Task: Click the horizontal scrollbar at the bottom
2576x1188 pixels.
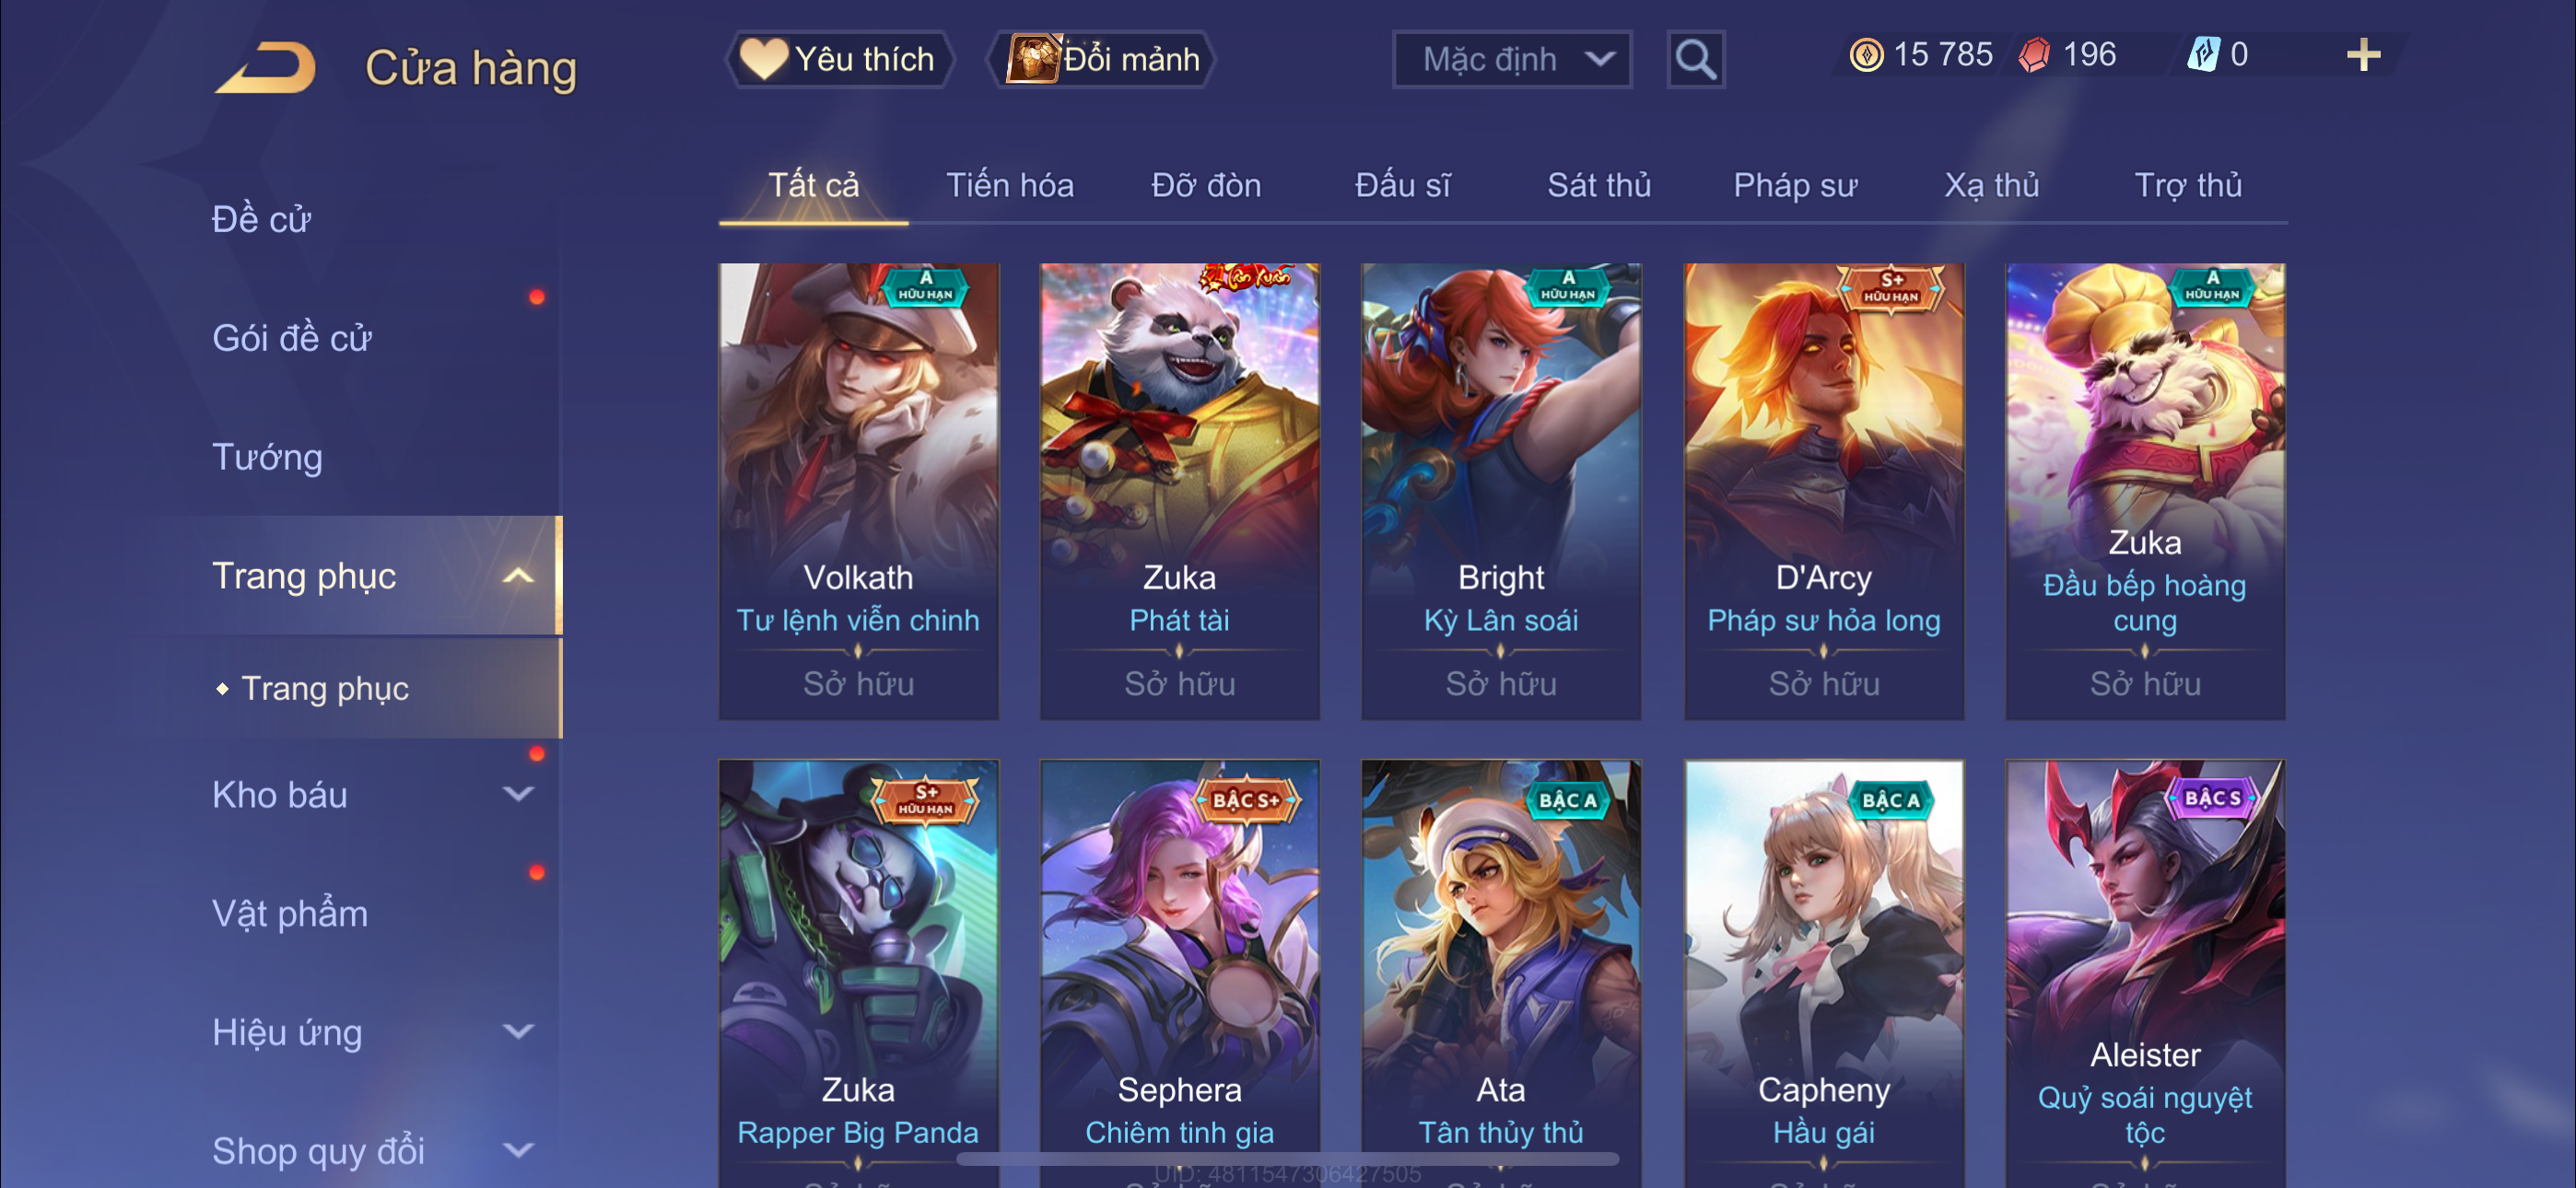Action: (1287, 1159)
